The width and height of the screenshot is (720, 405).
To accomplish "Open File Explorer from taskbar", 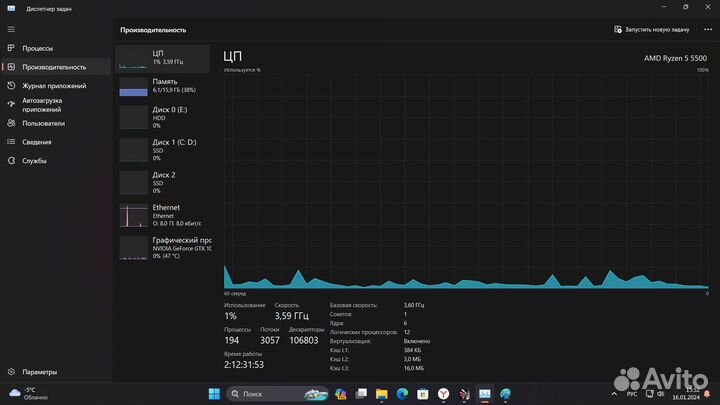I will click(x=382, y=394).
